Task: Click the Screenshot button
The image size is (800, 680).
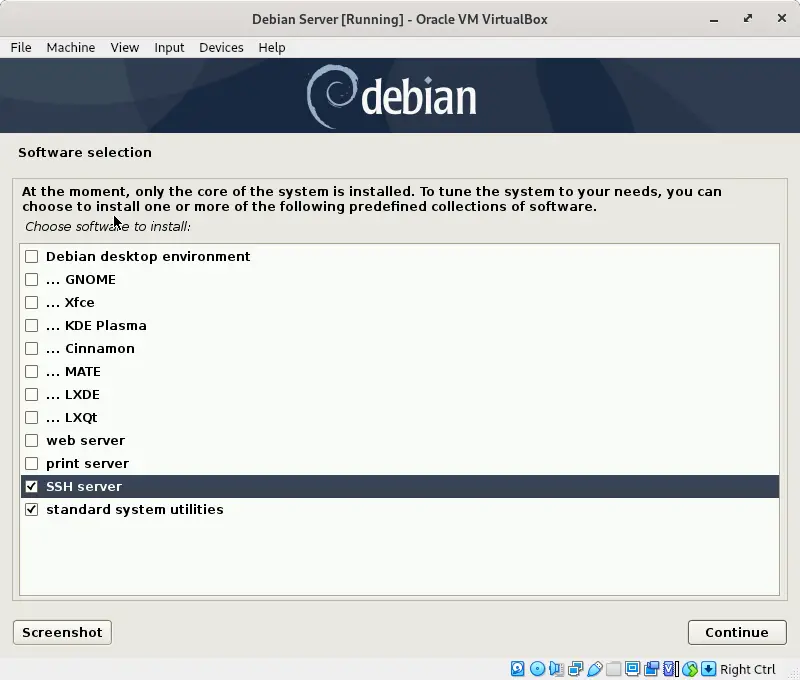Action: [62, 633]
